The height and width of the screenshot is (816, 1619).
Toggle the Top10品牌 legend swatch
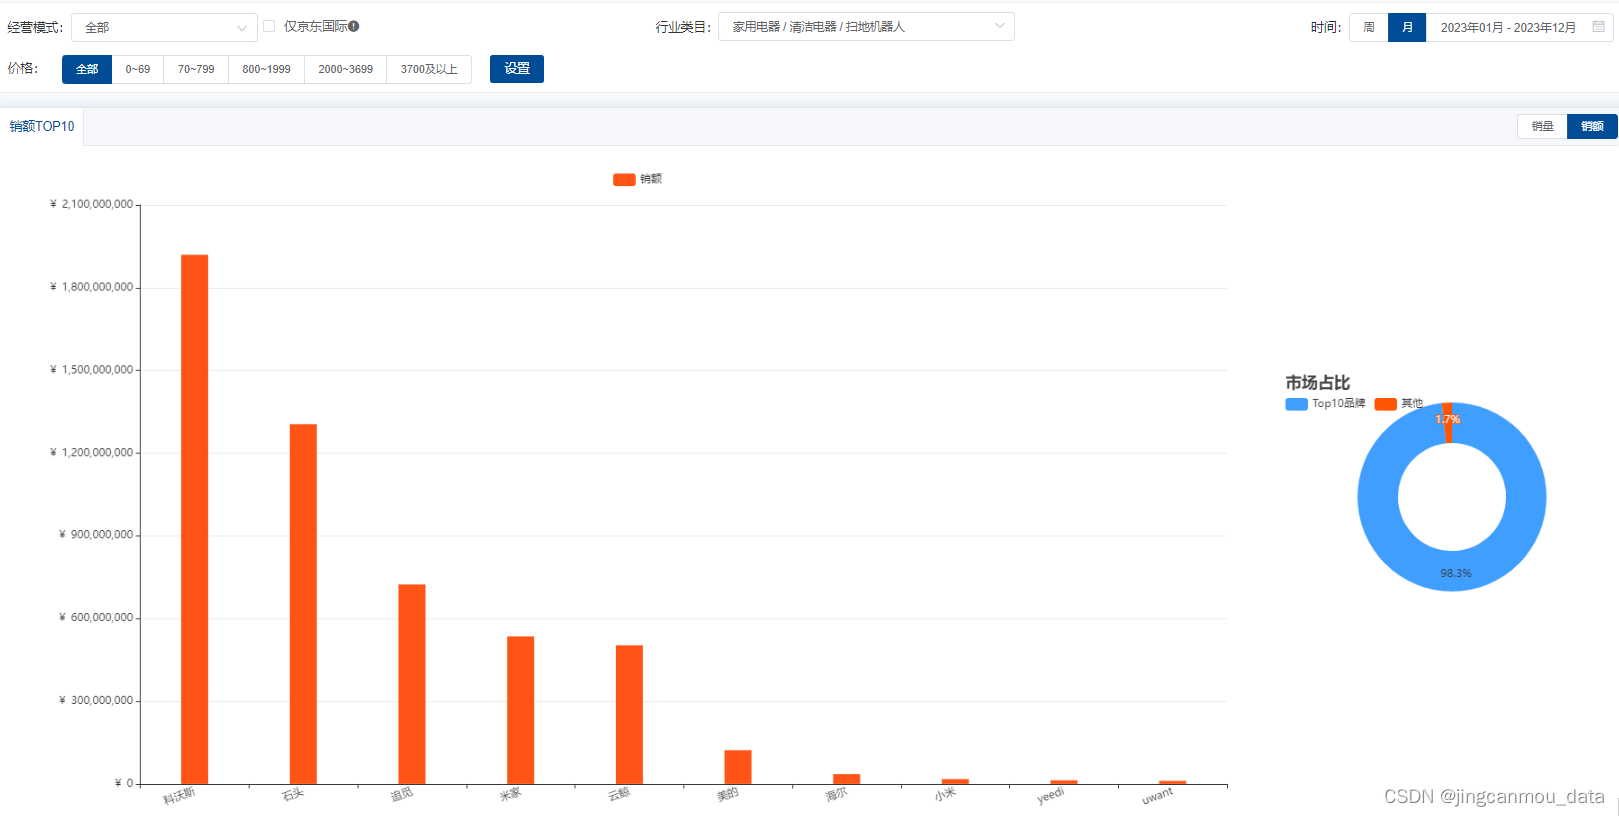pyautogui.click(x=1297, y=404)
